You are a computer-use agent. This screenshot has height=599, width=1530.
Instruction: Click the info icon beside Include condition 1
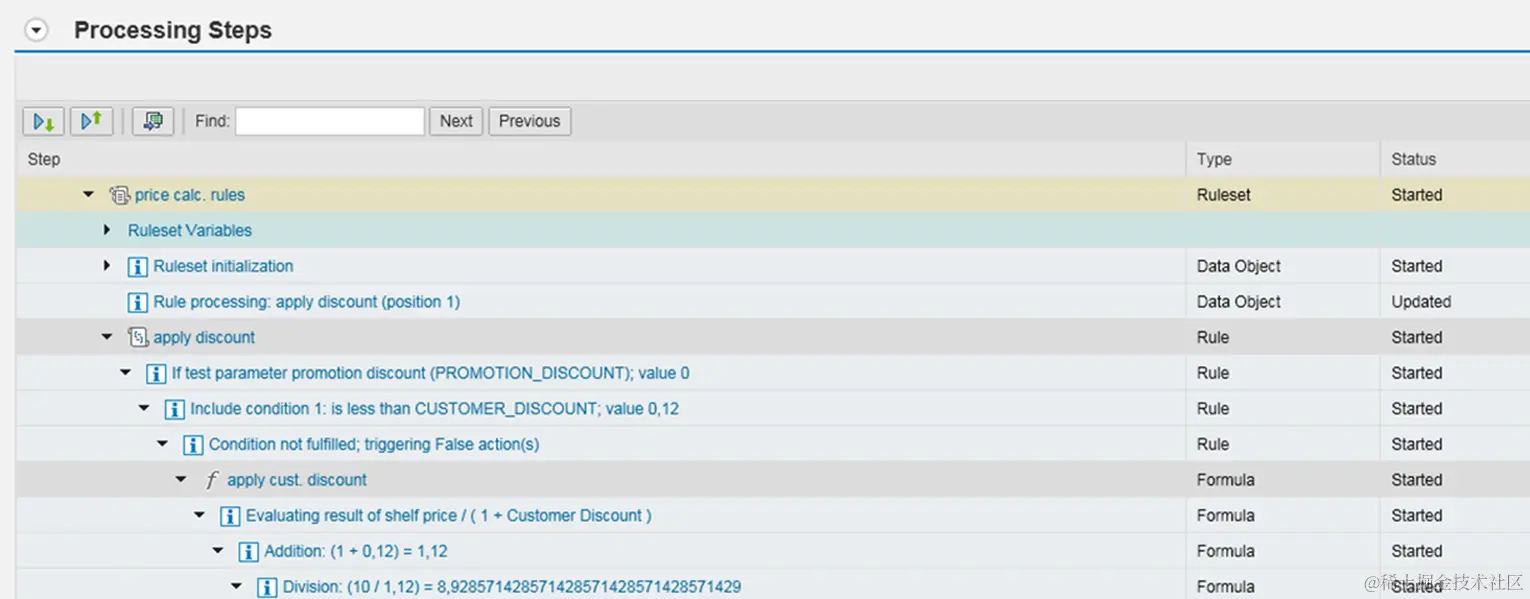pyautogui.click(x=175, y=409)
